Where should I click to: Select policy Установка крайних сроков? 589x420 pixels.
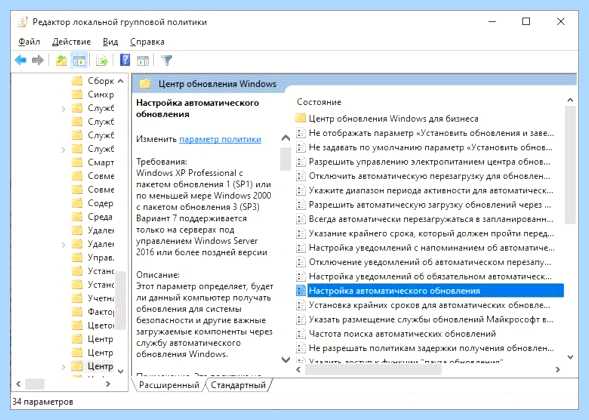click(x=429, y=305)
